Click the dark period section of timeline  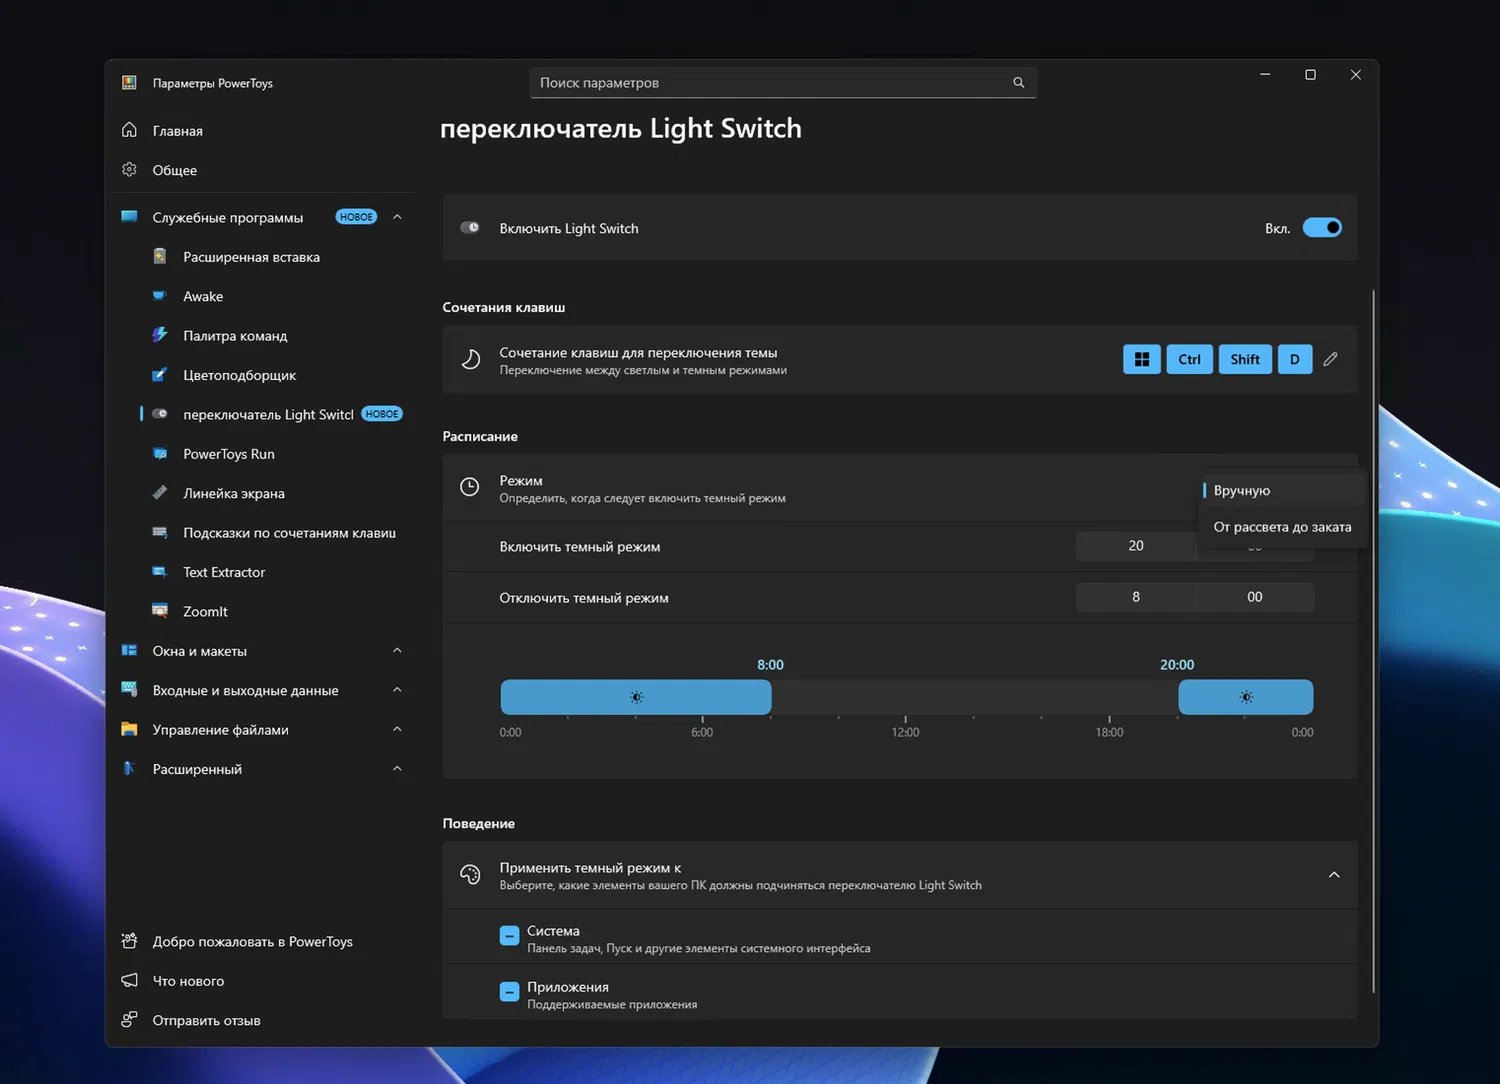pos(975,697)
